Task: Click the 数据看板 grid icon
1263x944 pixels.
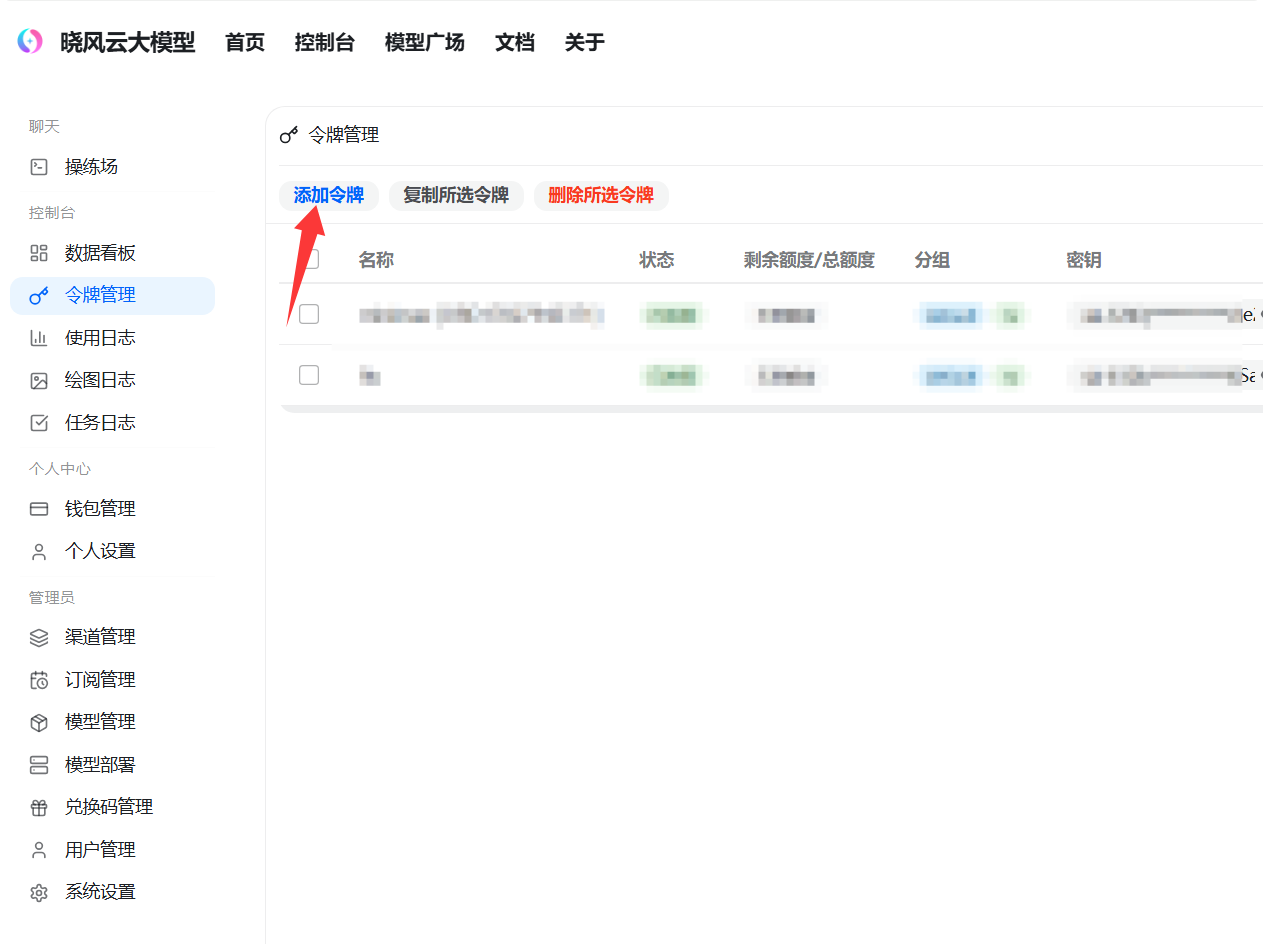Action: [39, 253]
